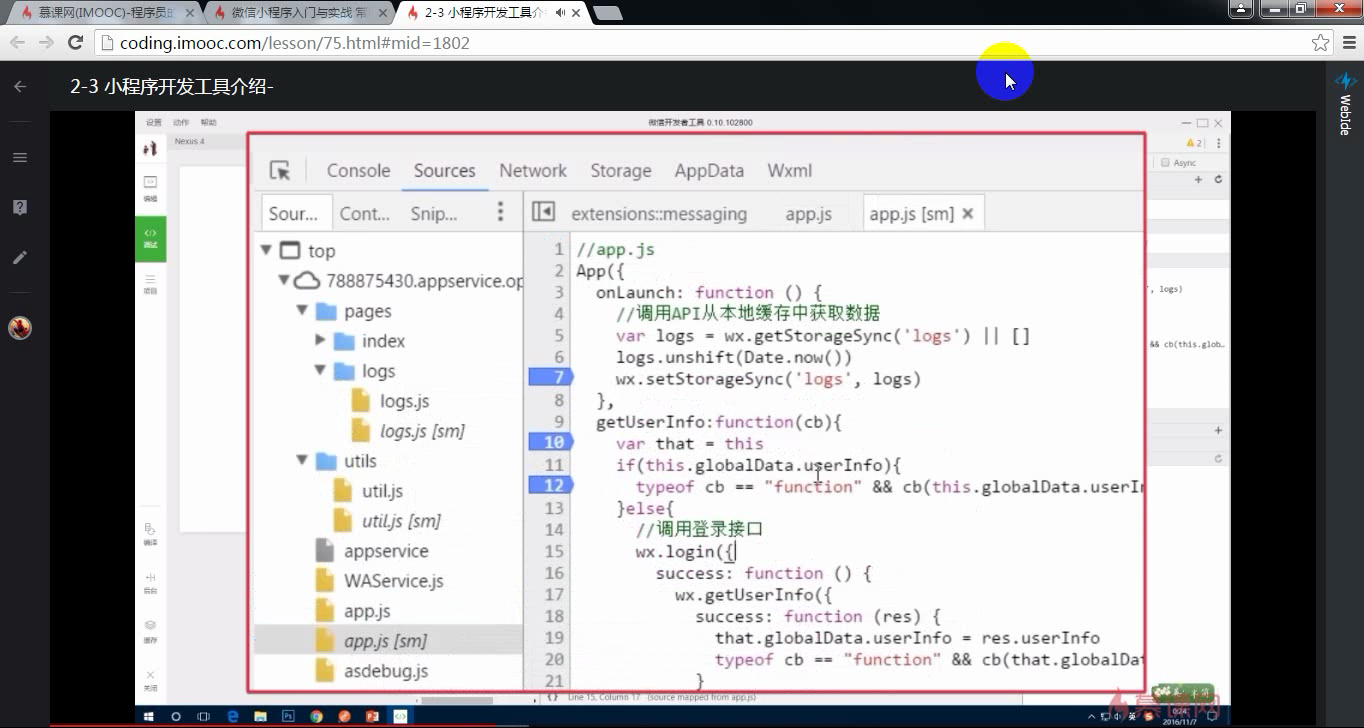Open the Windows Start button in the video taskbar
This screenshot has width=1364, height=728.
pyautogui.click(x=148, y=716)
